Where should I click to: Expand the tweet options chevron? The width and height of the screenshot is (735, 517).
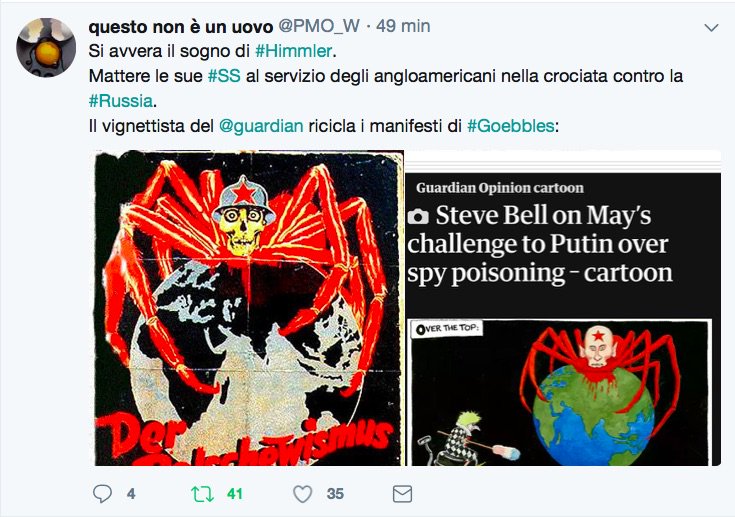point(712,28)
